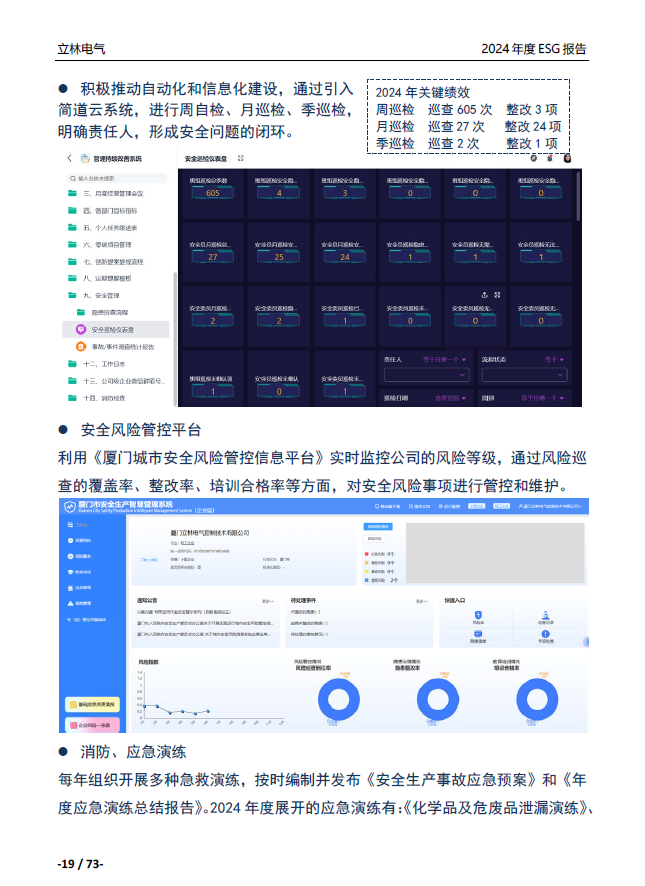Click the sidebar name search input field
Image resolution: width=645 pixels, height=886 pixels.
click(117, 178)
